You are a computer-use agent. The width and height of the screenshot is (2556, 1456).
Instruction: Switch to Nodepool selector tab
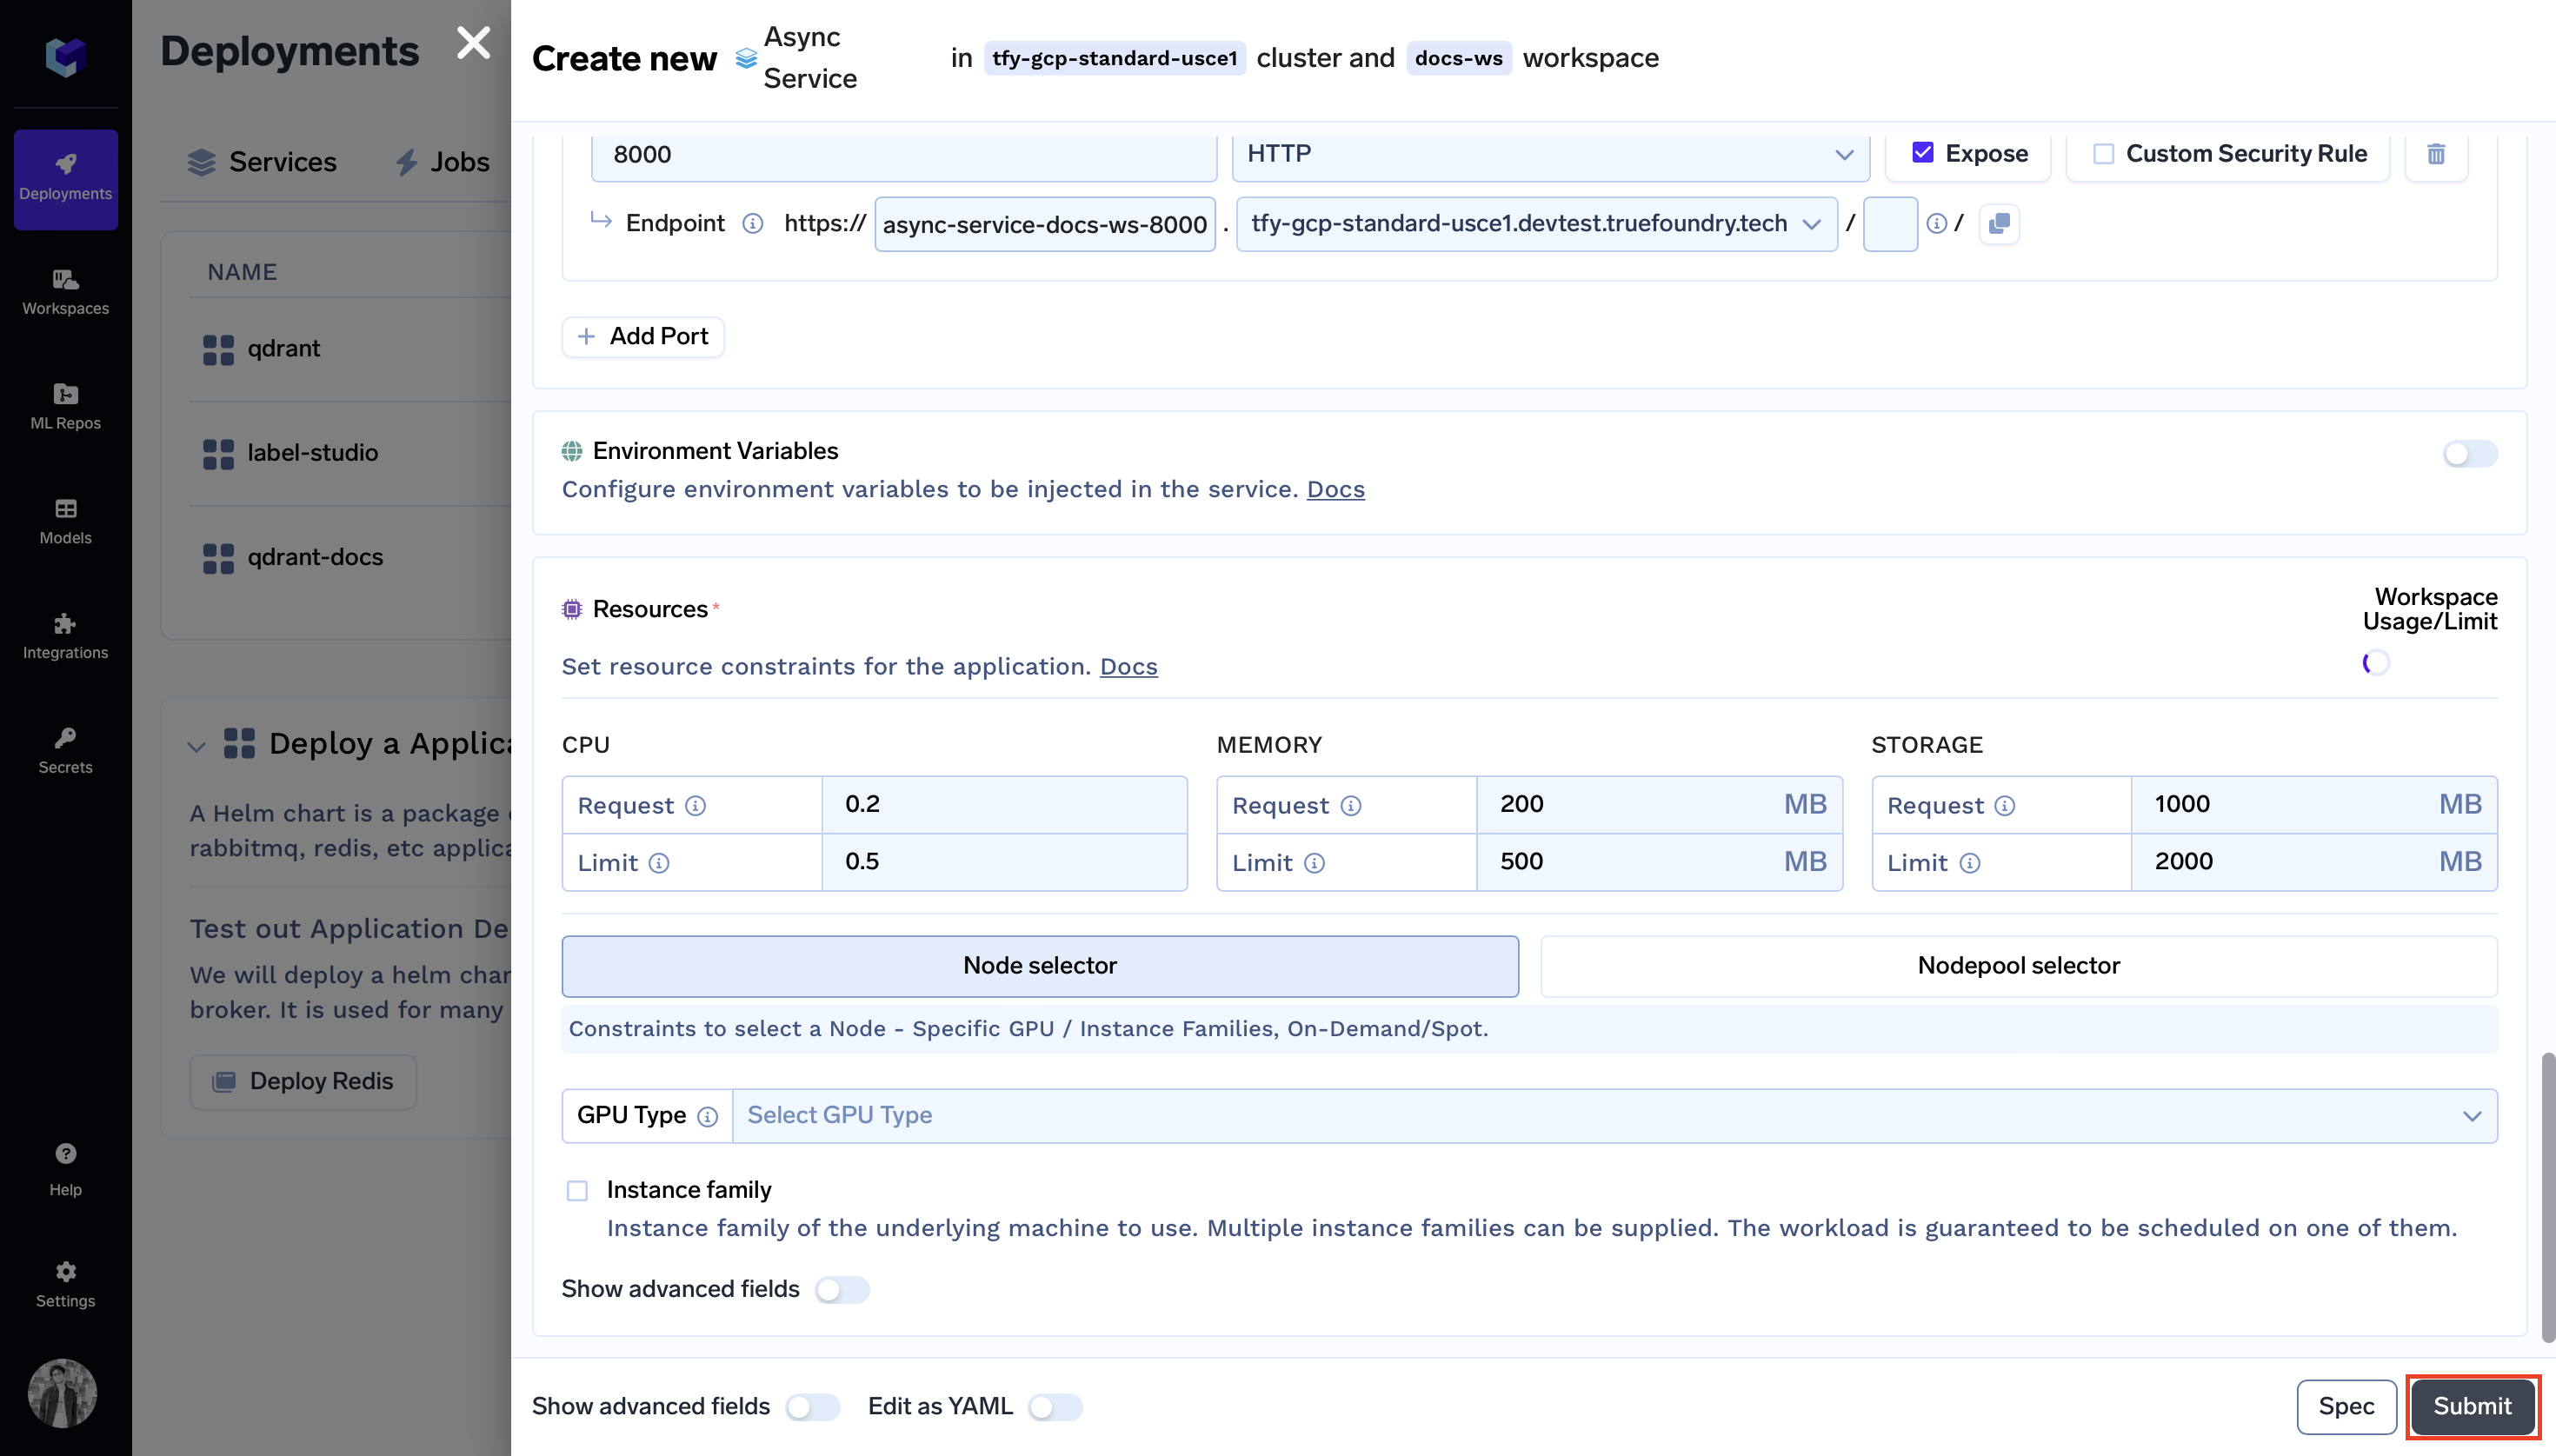tap(2019, 966)
